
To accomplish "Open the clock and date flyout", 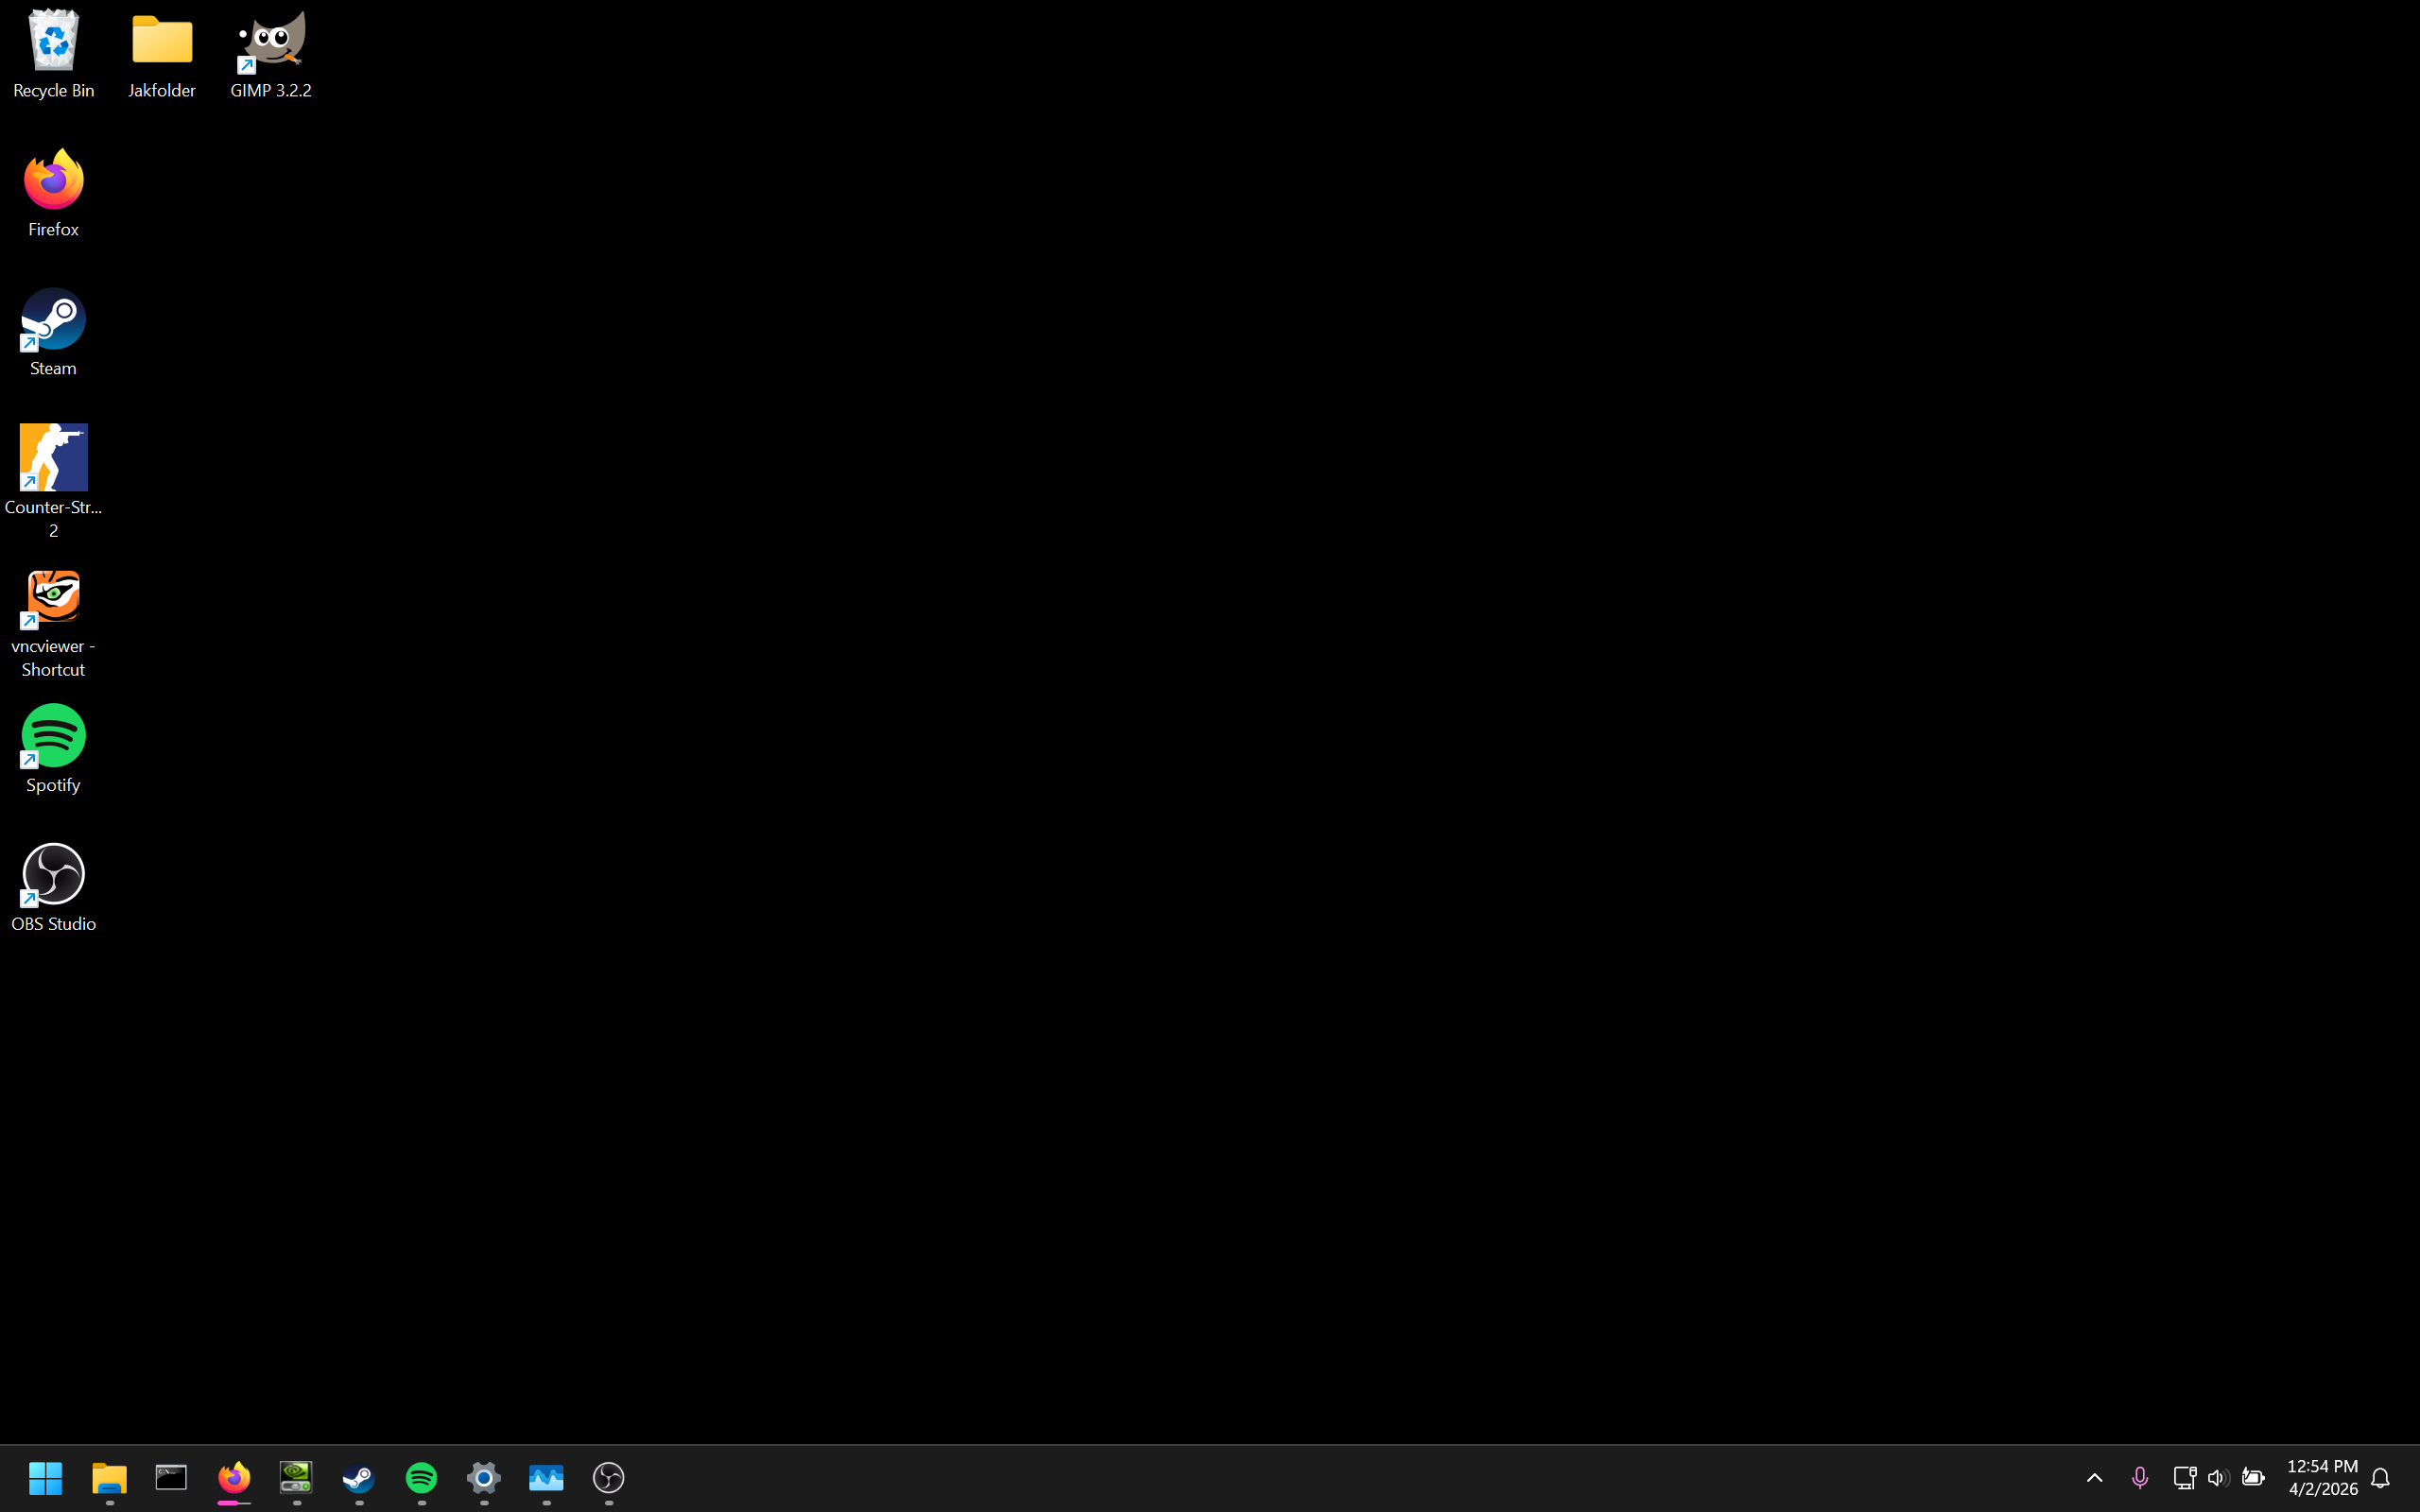I will click(2322, 1477).
